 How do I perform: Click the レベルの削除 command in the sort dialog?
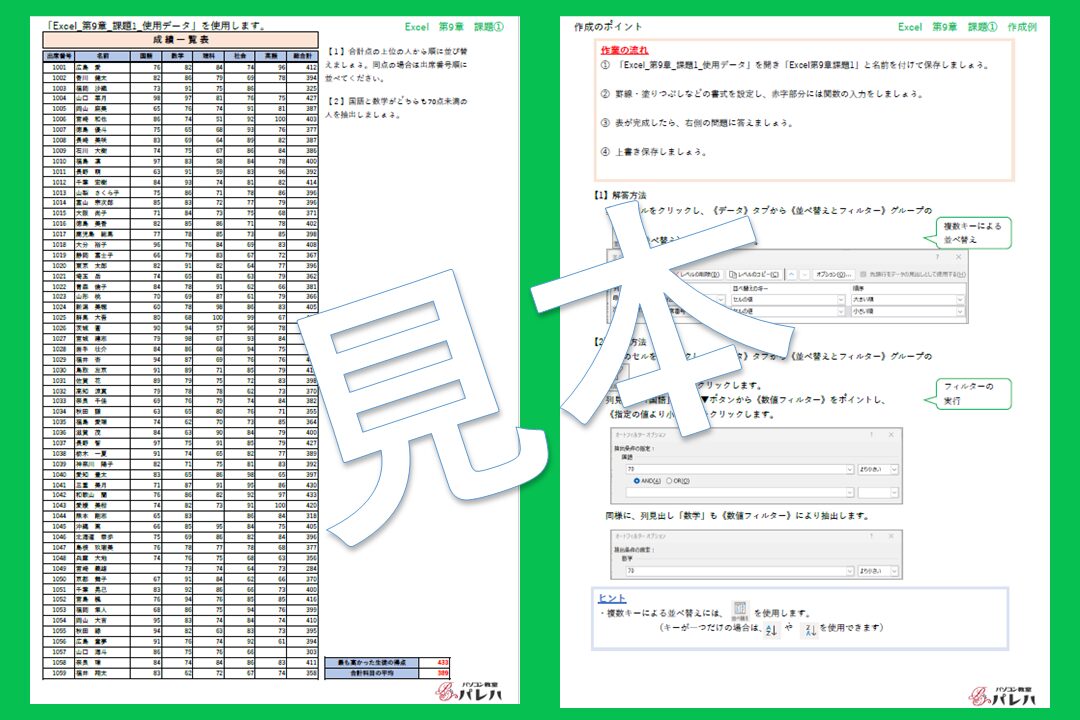(x=700, y=274)
